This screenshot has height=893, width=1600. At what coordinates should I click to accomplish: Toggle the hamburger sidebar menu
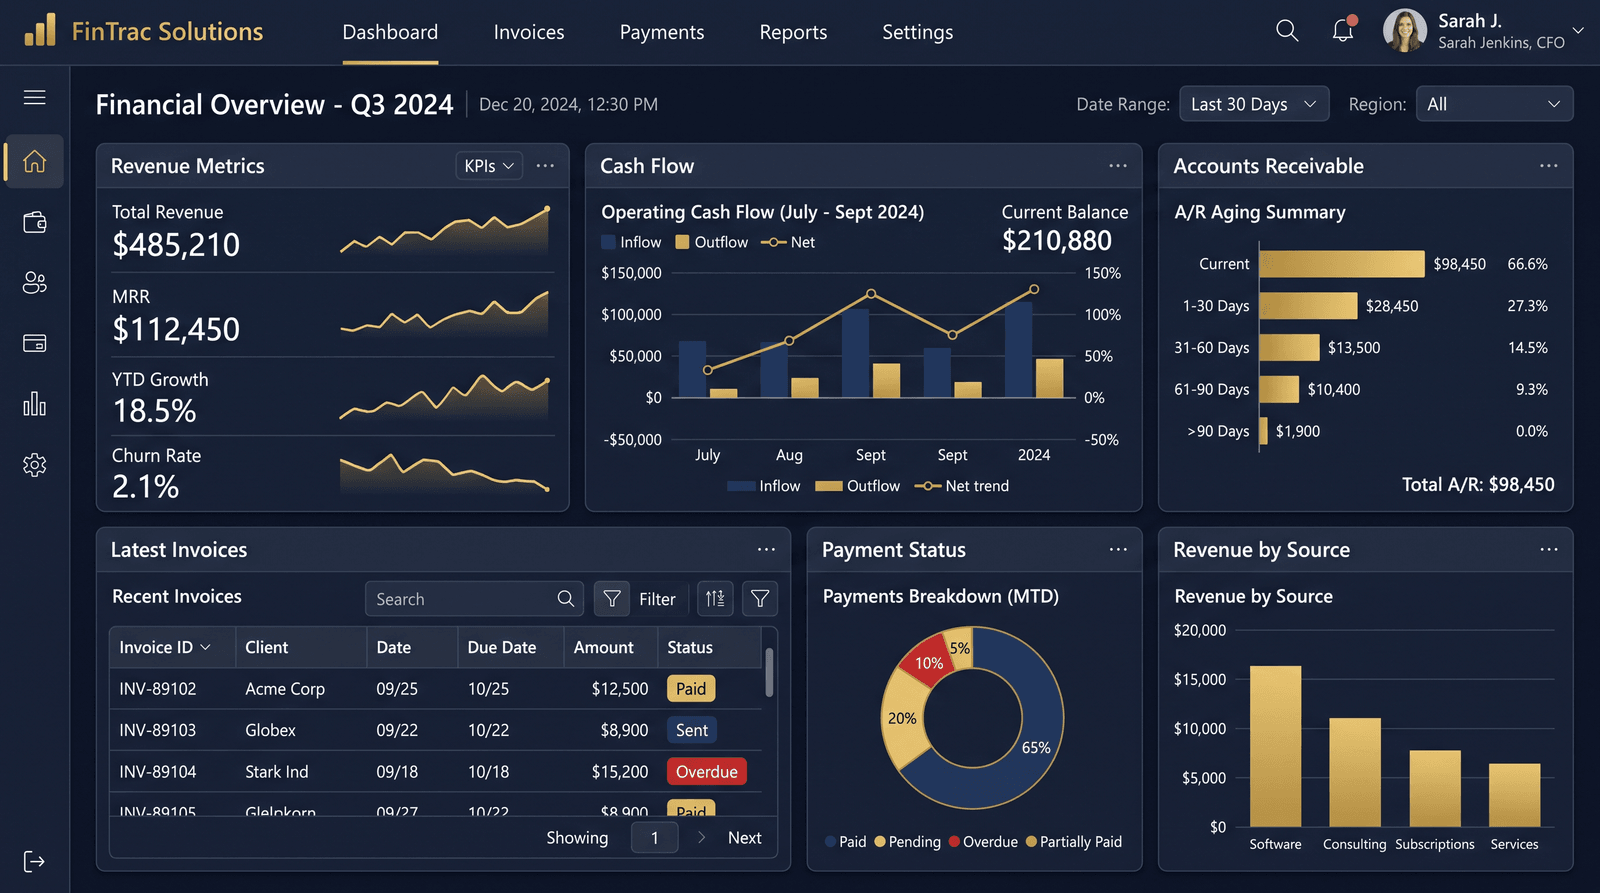(35, 97)
